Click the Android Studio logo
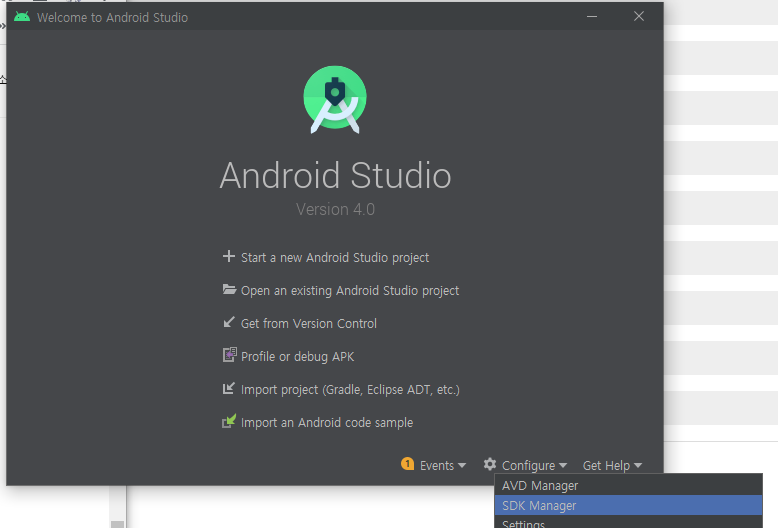The height and width of the screenshot is (528, 778). click(x=335, y=100)
